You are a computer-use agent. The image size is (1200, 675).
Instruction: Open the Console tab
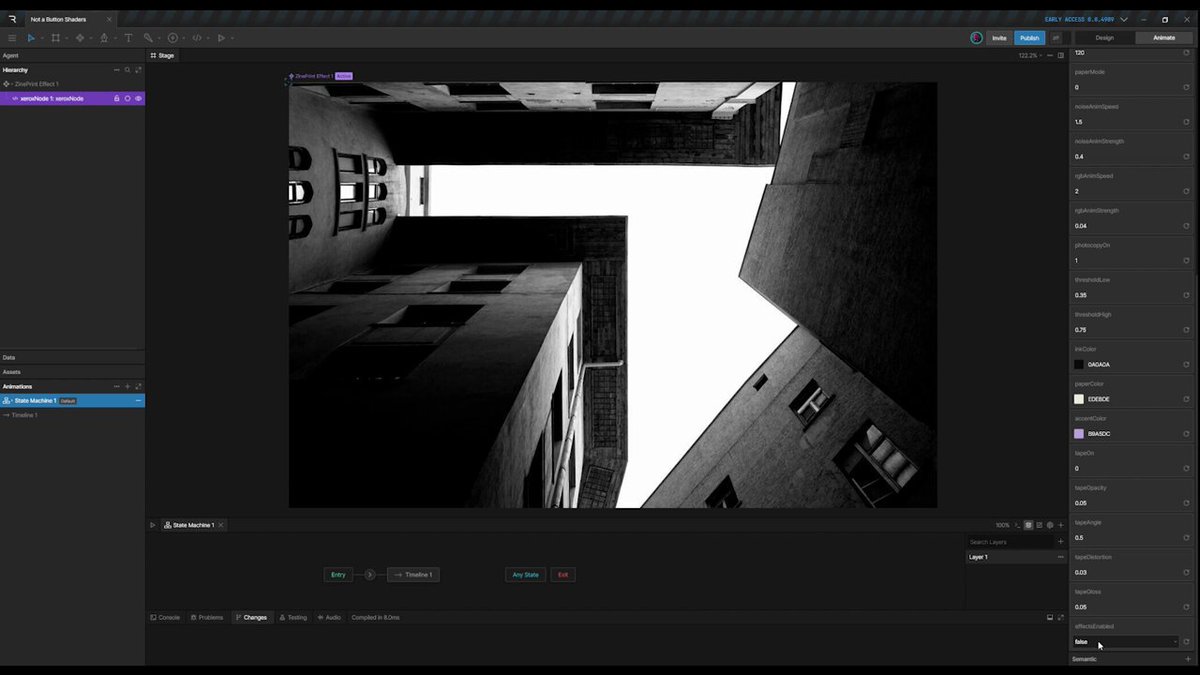click(165, 617)
